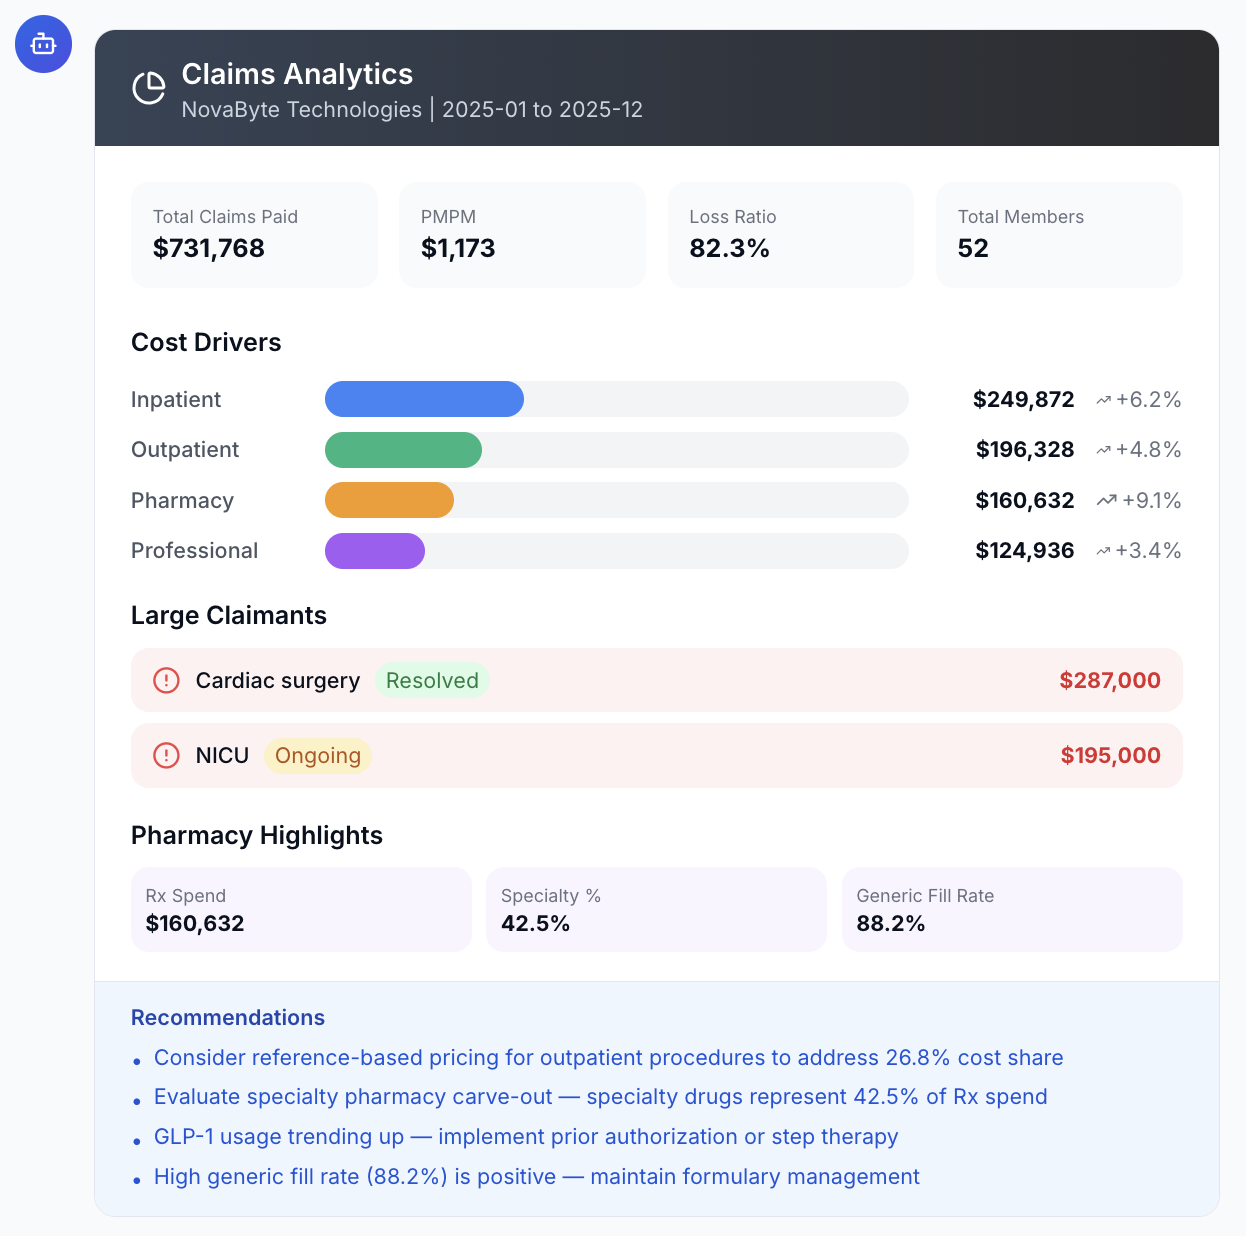Viewport: 1246px width, 1236px height.
Task: Click the alert icon next to Cardiac surgery
Action: point(166,680)
